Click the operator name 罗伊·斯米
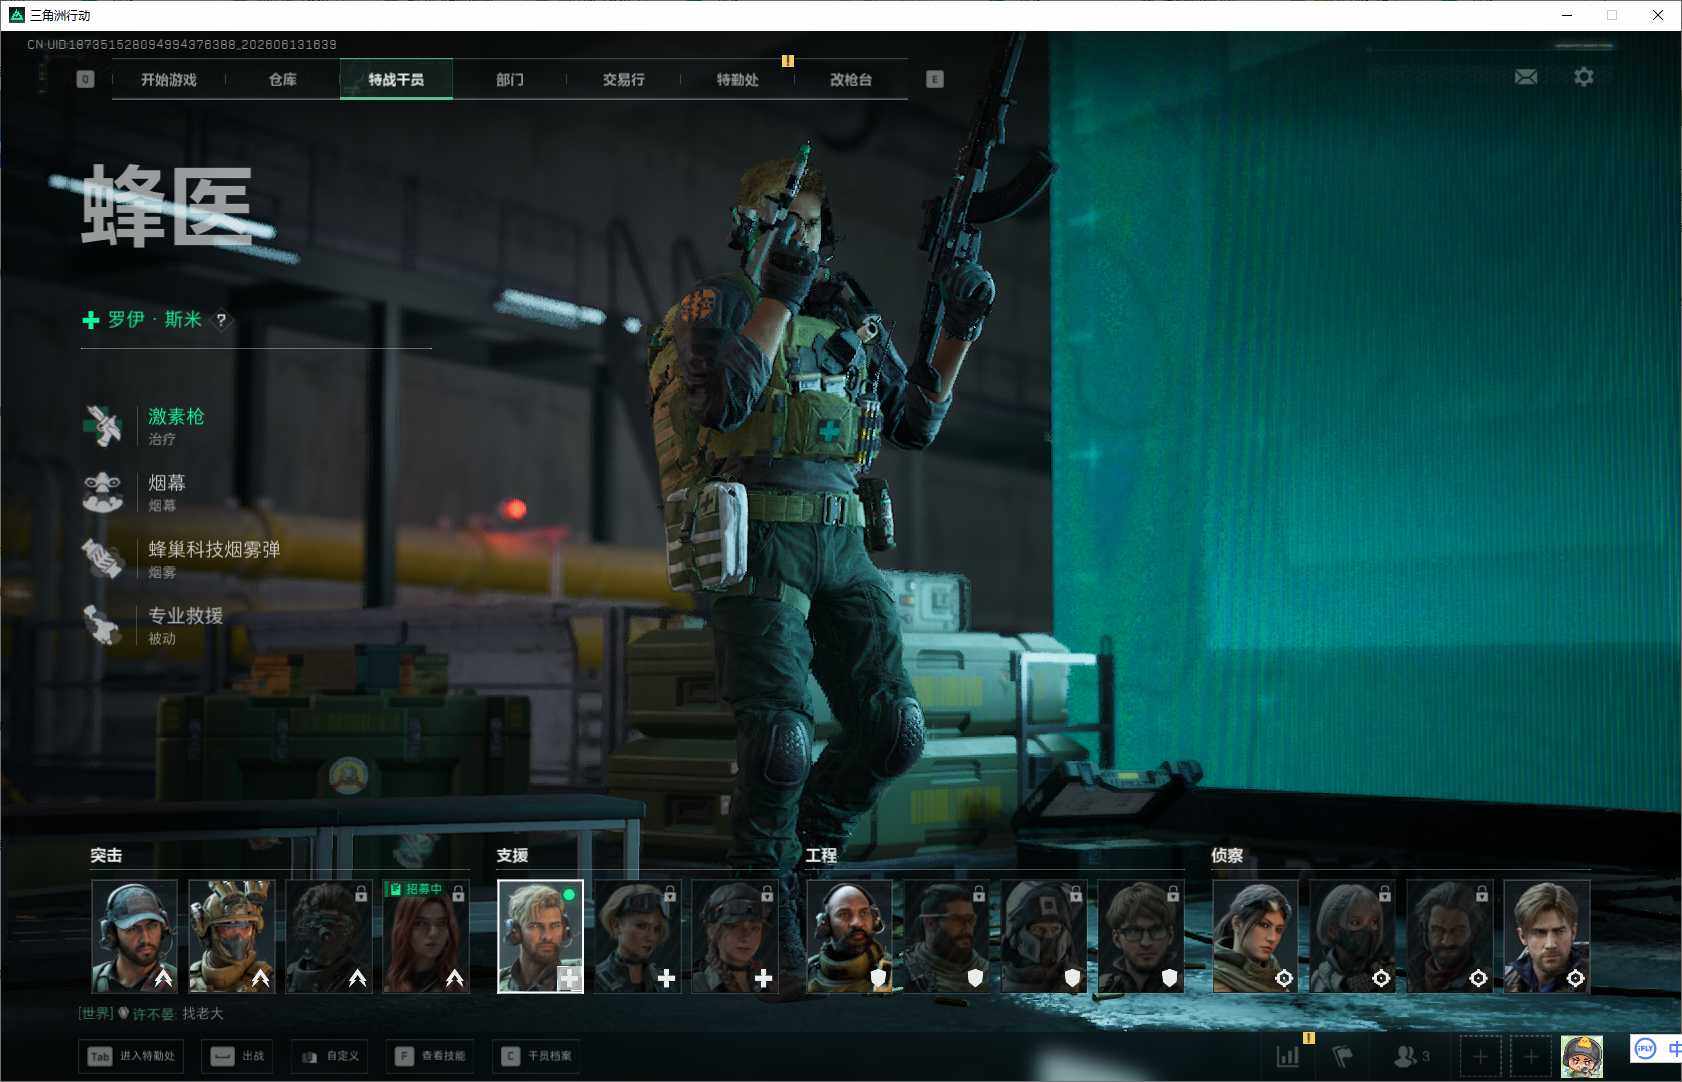 155,320
